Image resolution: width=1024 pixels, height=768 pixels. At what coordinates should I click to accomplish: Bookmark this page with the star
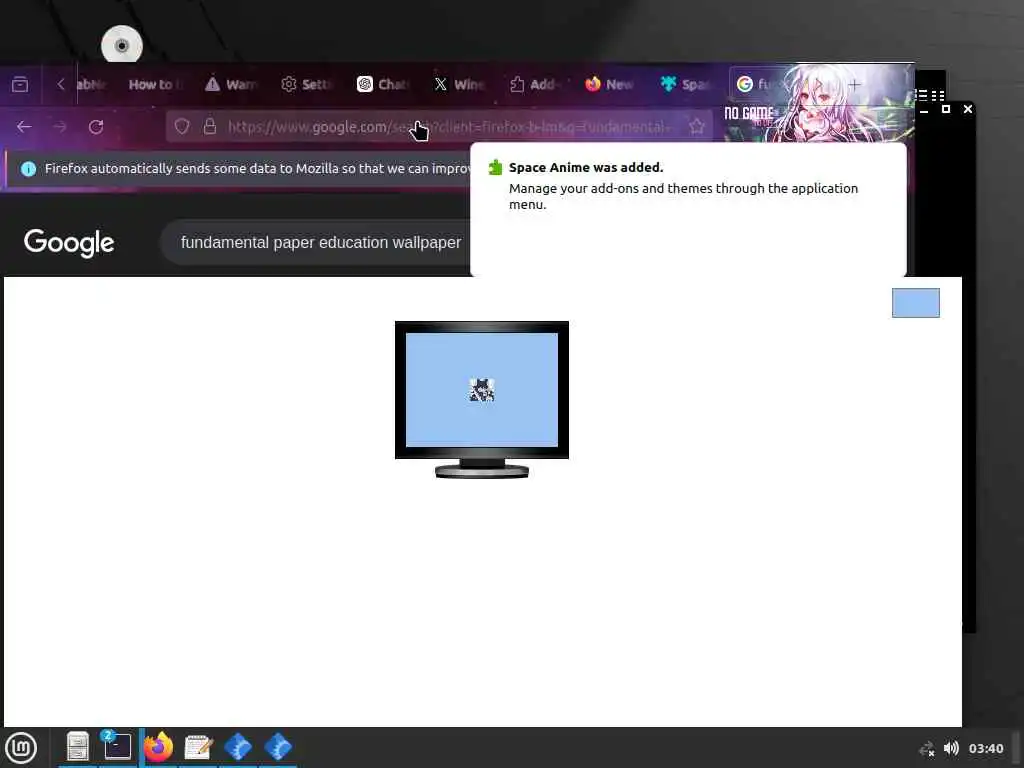(x=697, y=126)
